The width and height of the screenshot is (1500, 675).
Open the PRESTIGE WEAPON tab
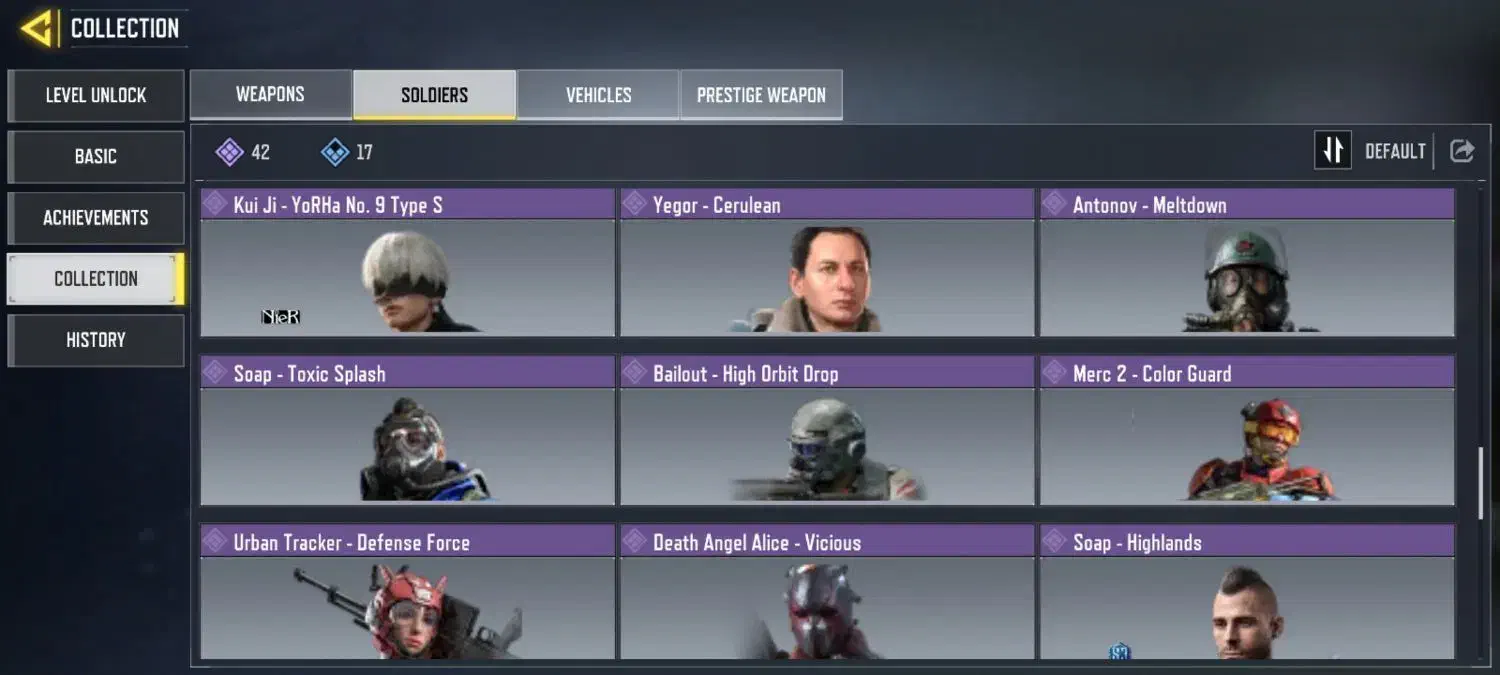(x=761, y=95)
